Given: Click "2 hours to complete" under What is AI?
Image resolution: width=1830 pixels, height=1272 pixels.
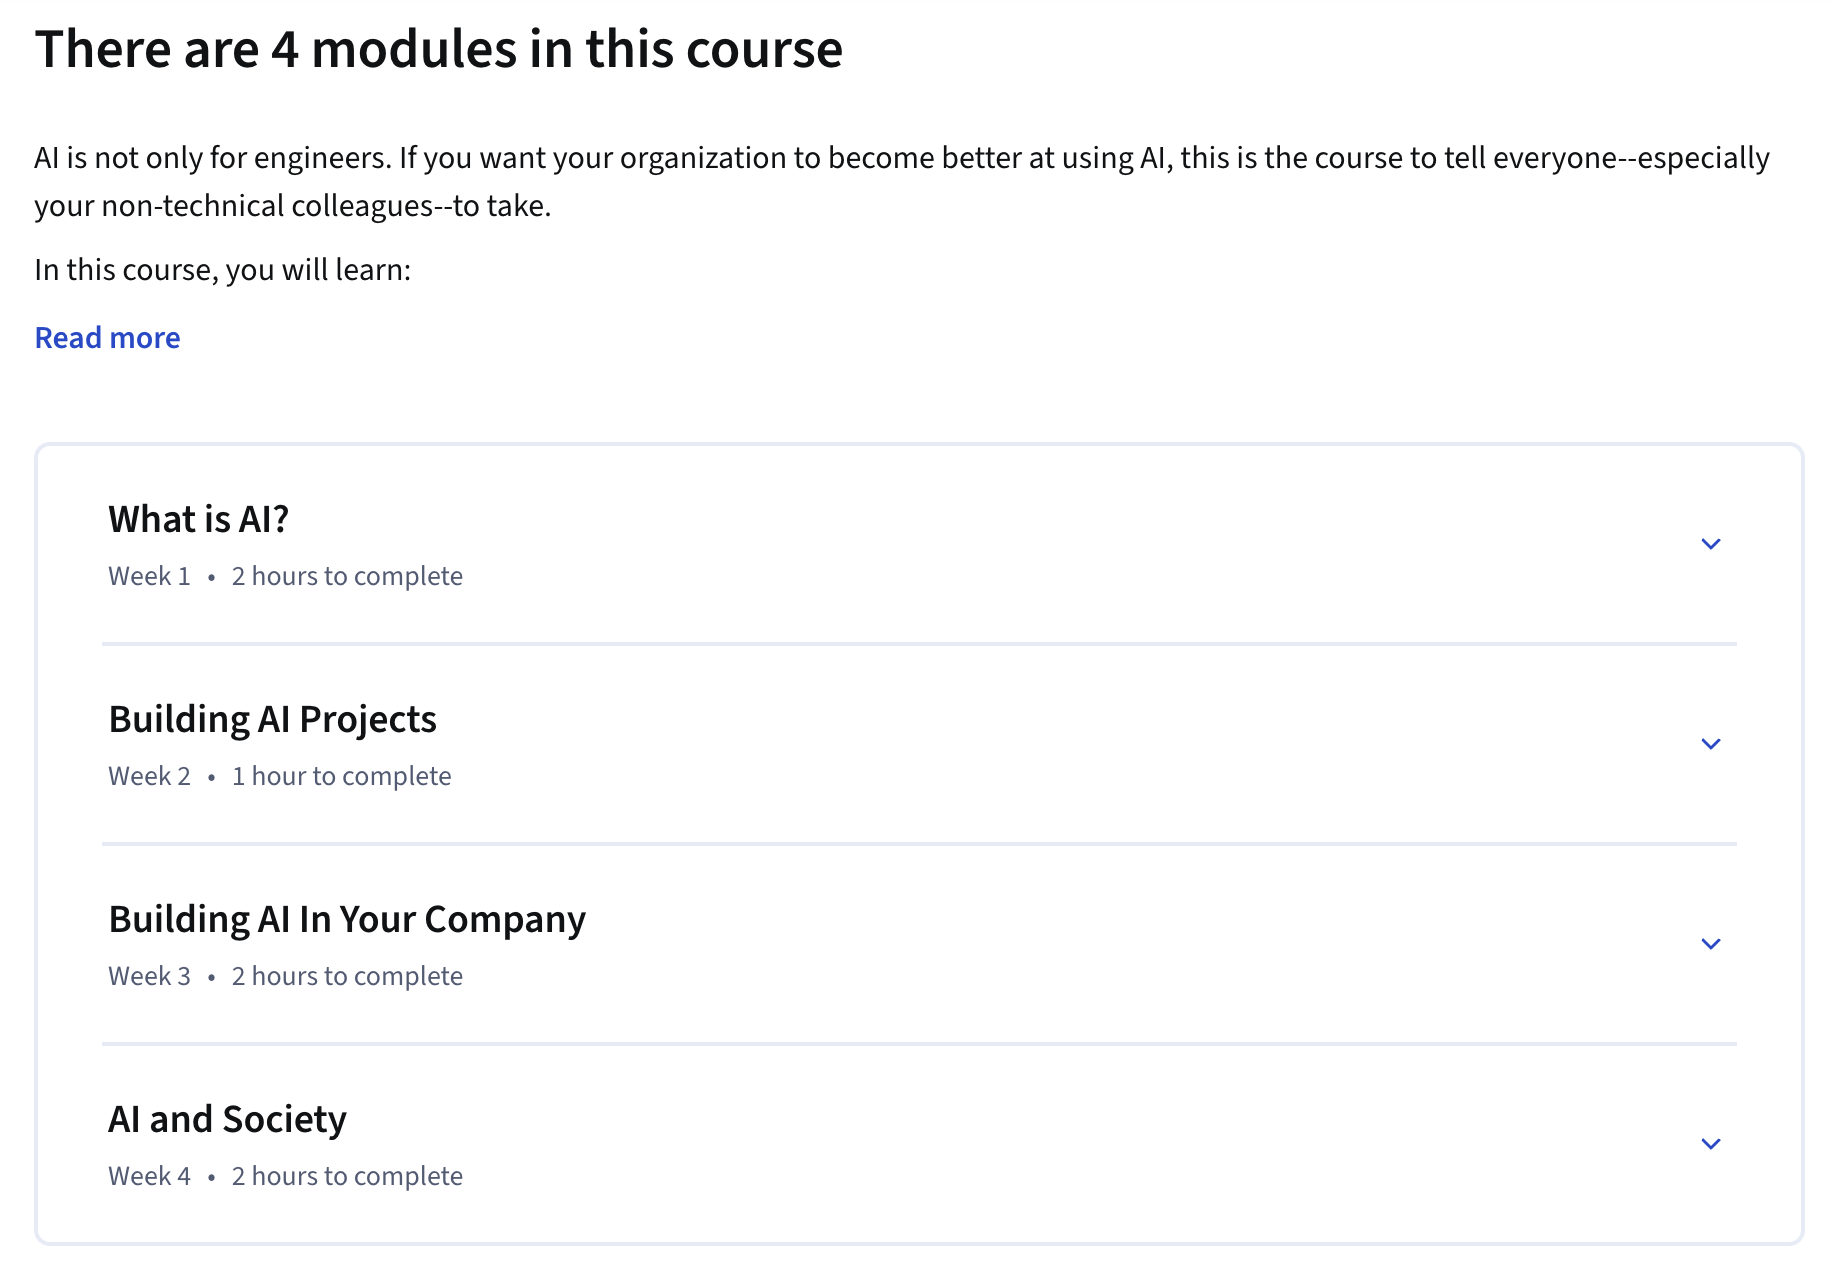Looking at the screenshot, I should (x=347, y=575).
